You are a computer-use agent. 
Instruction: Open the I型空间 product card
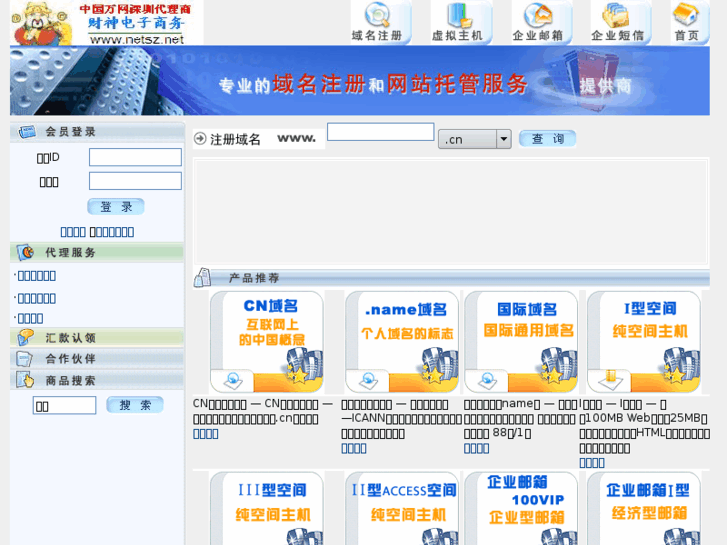(644, 342)
